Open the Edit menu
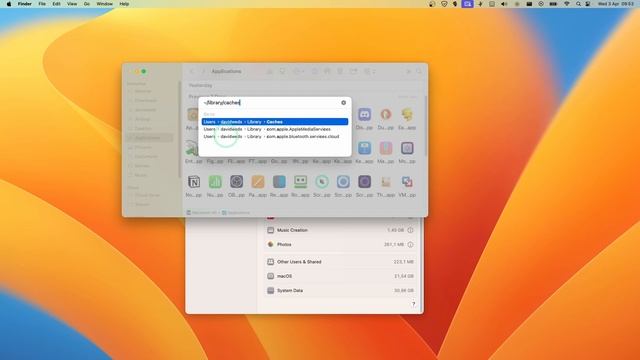The width and height of the screenshot is (640, 360). pyautogui.click(x=56, y=4)
